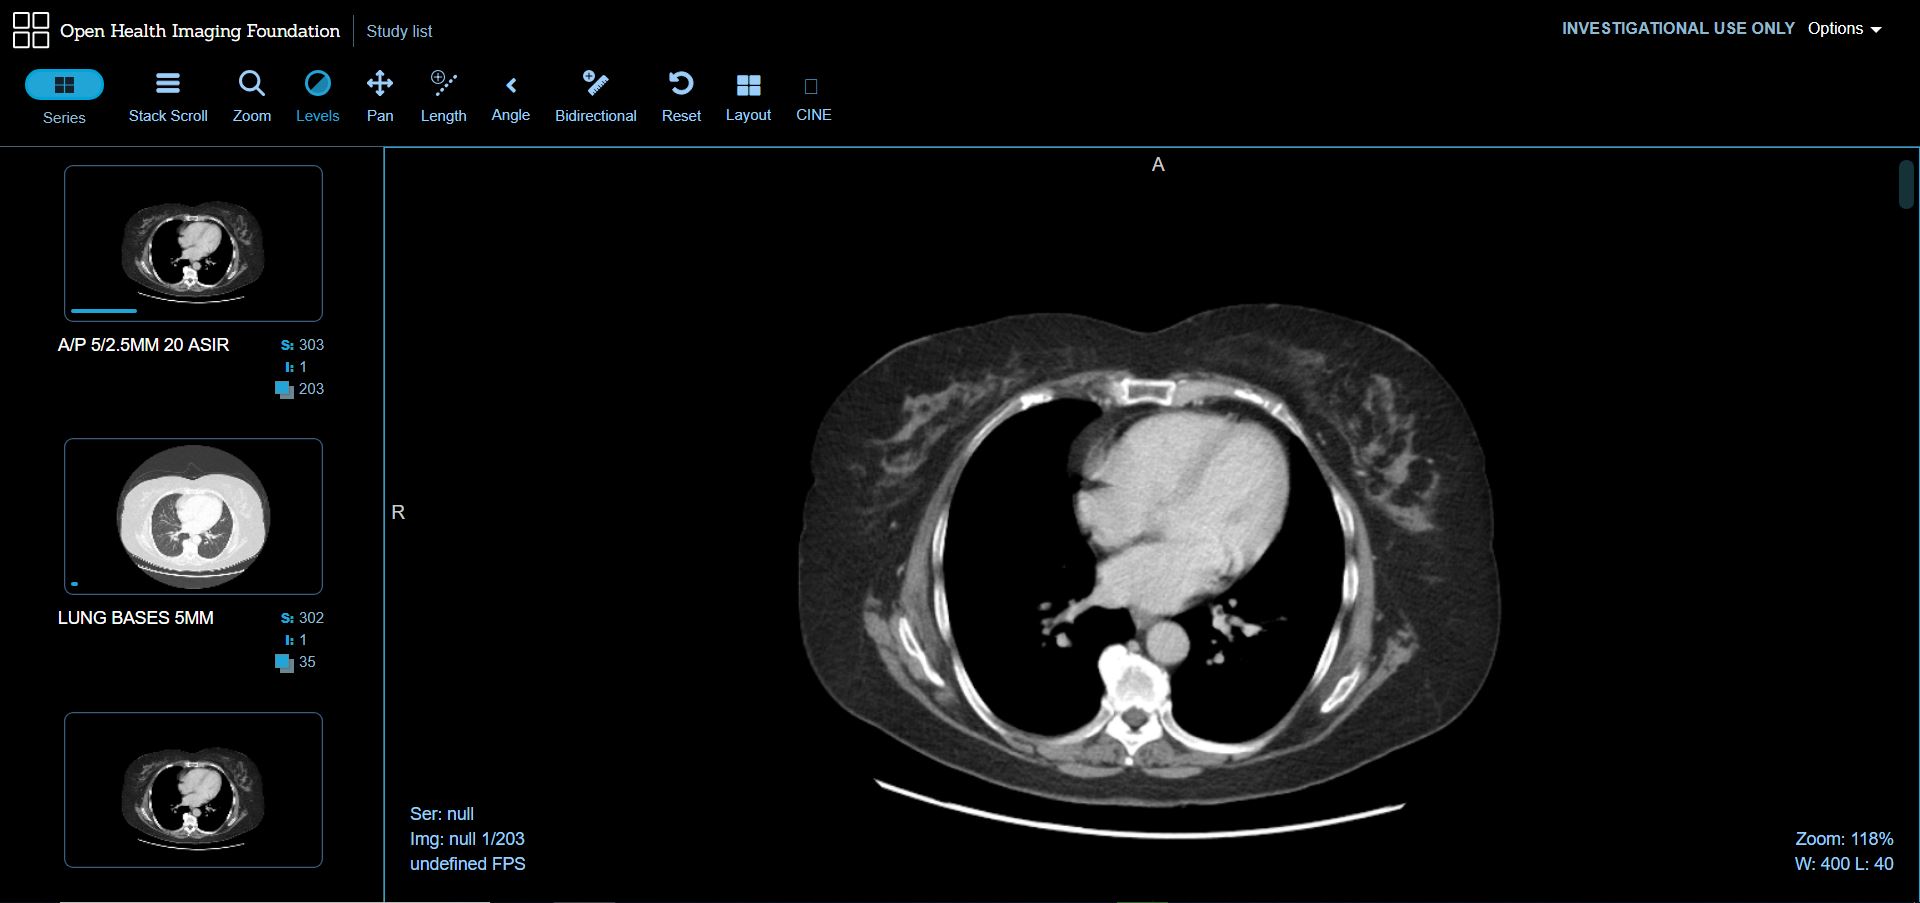
Task: Open the A/P 5/2.5MM 20 ASIR thumbnail
Action: pos(193,243)
